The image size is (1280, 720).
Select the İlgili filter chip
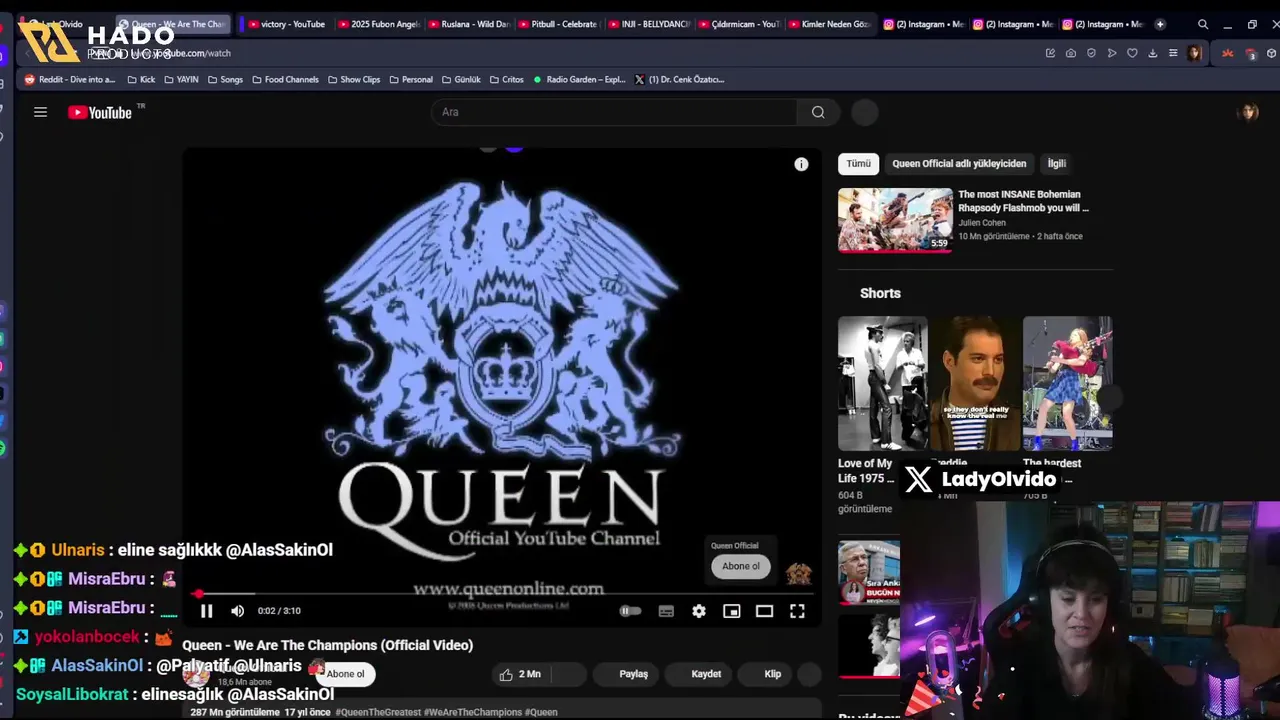1056,163
